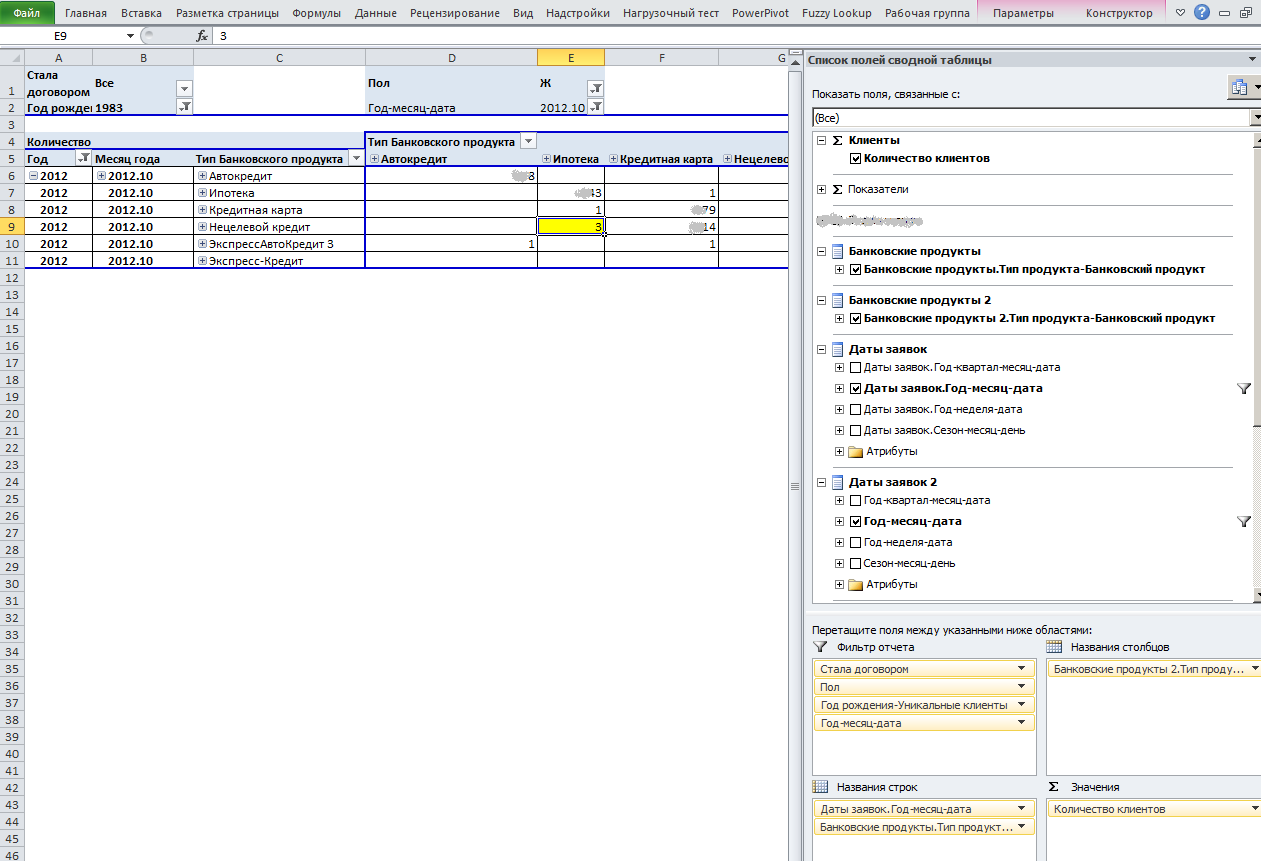Viewport: 1261px width, 861px height.
Task: Uncheck the Количество клиентов checkbox
Action: [855, 158]
